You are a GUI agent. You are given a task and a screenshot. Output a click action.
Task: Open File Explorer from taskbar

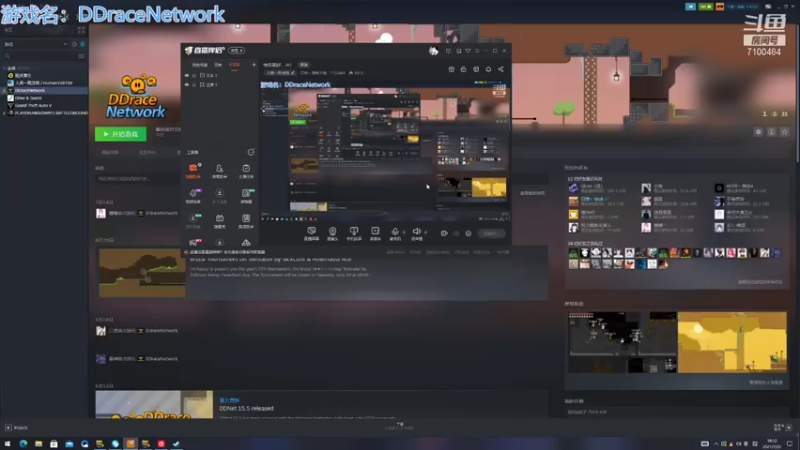point(38,443)
